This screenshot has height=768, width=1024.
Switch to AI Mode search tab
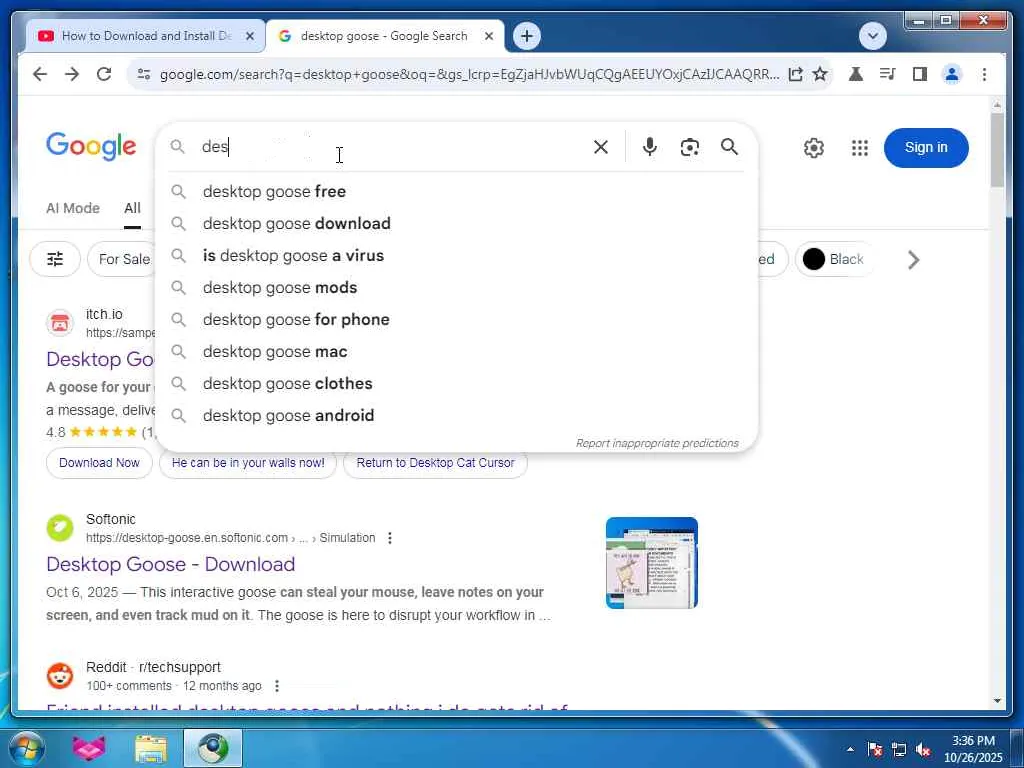(x=72, y=208)
